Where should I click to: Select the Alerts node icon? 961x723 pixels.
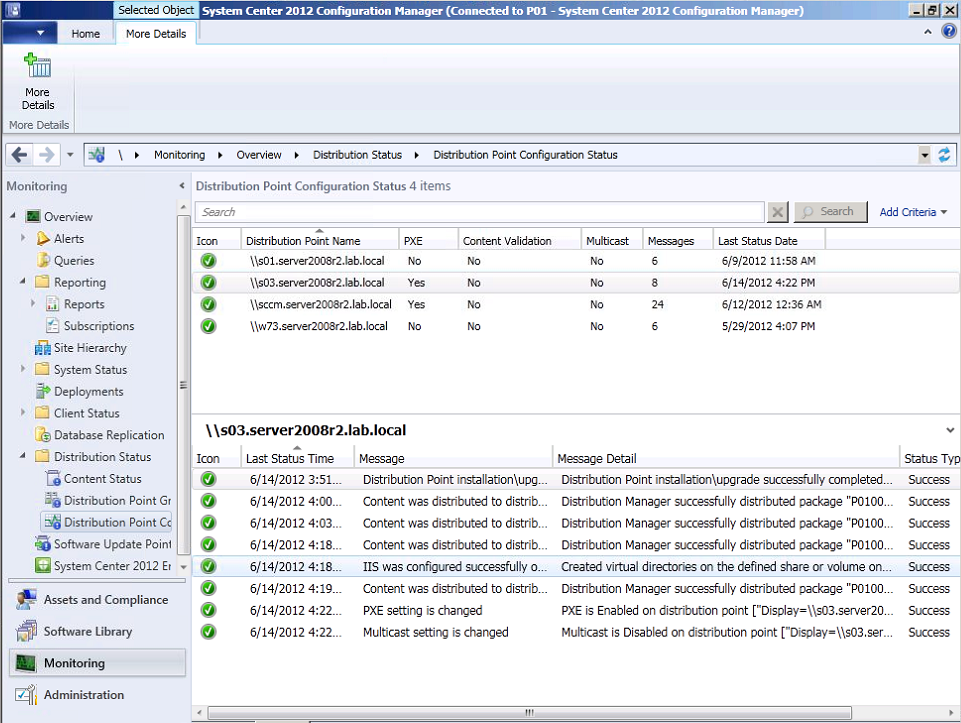click(43, 238)
